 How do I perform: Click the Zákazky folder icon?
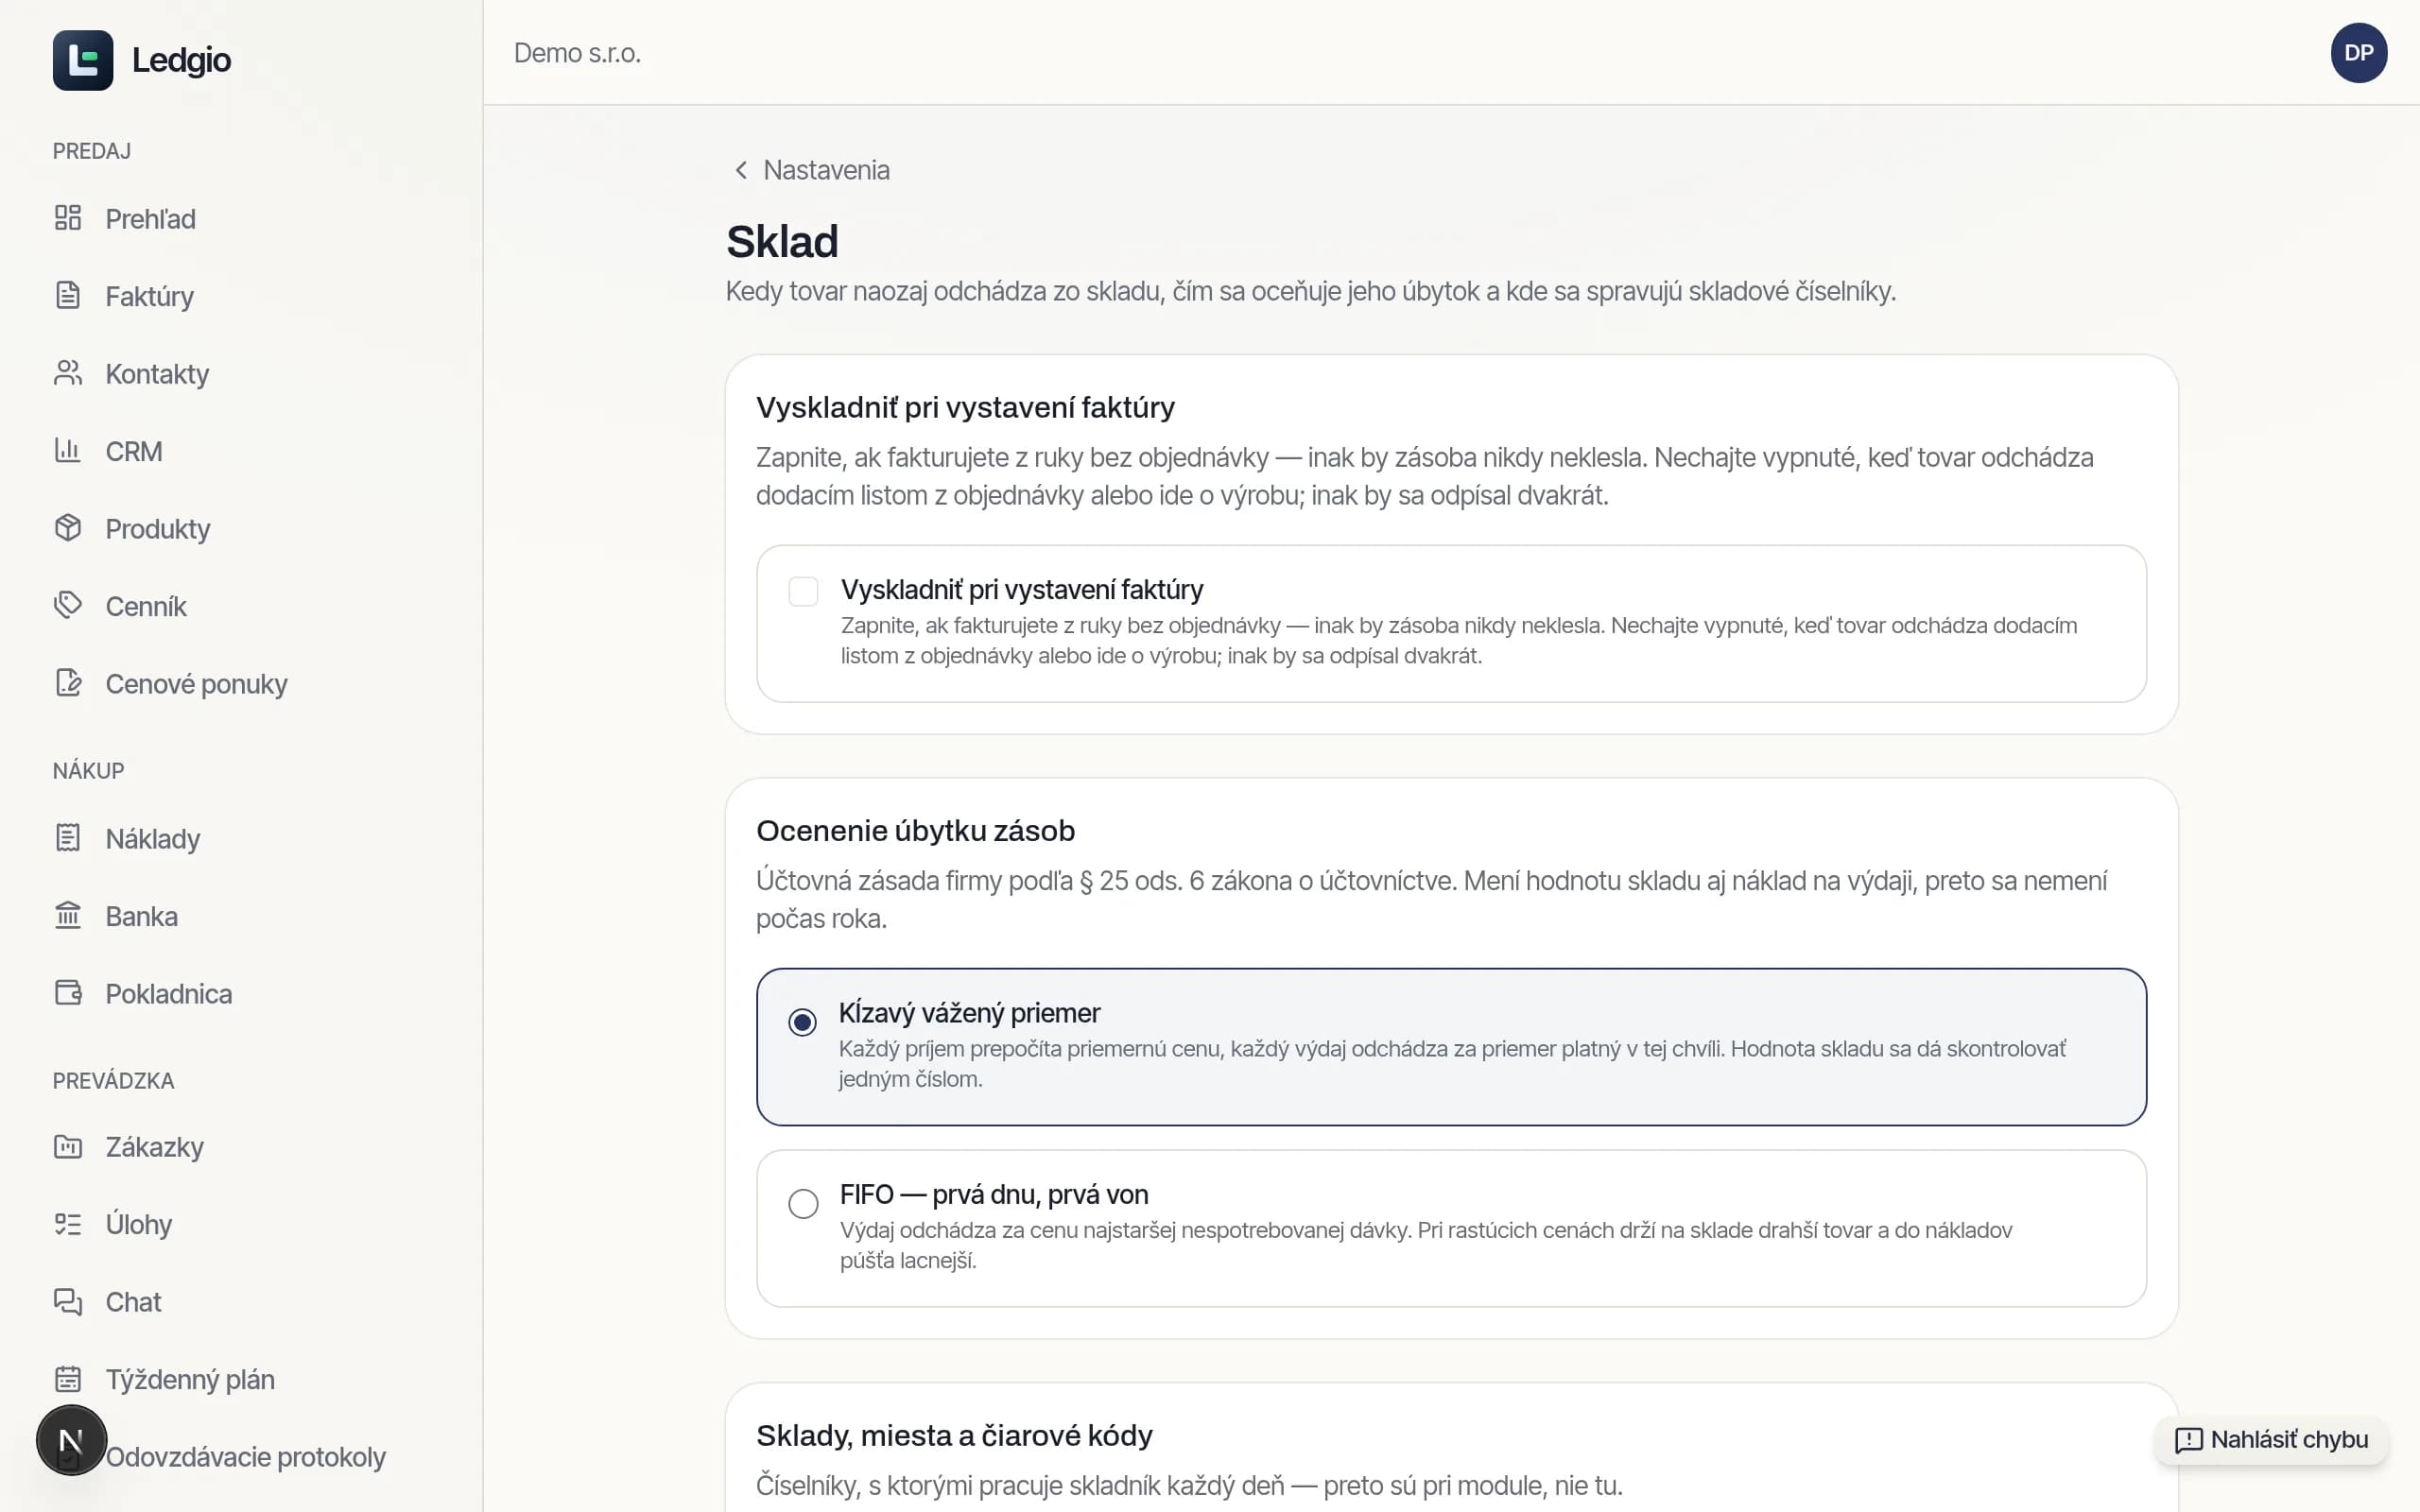point(68,1146)
